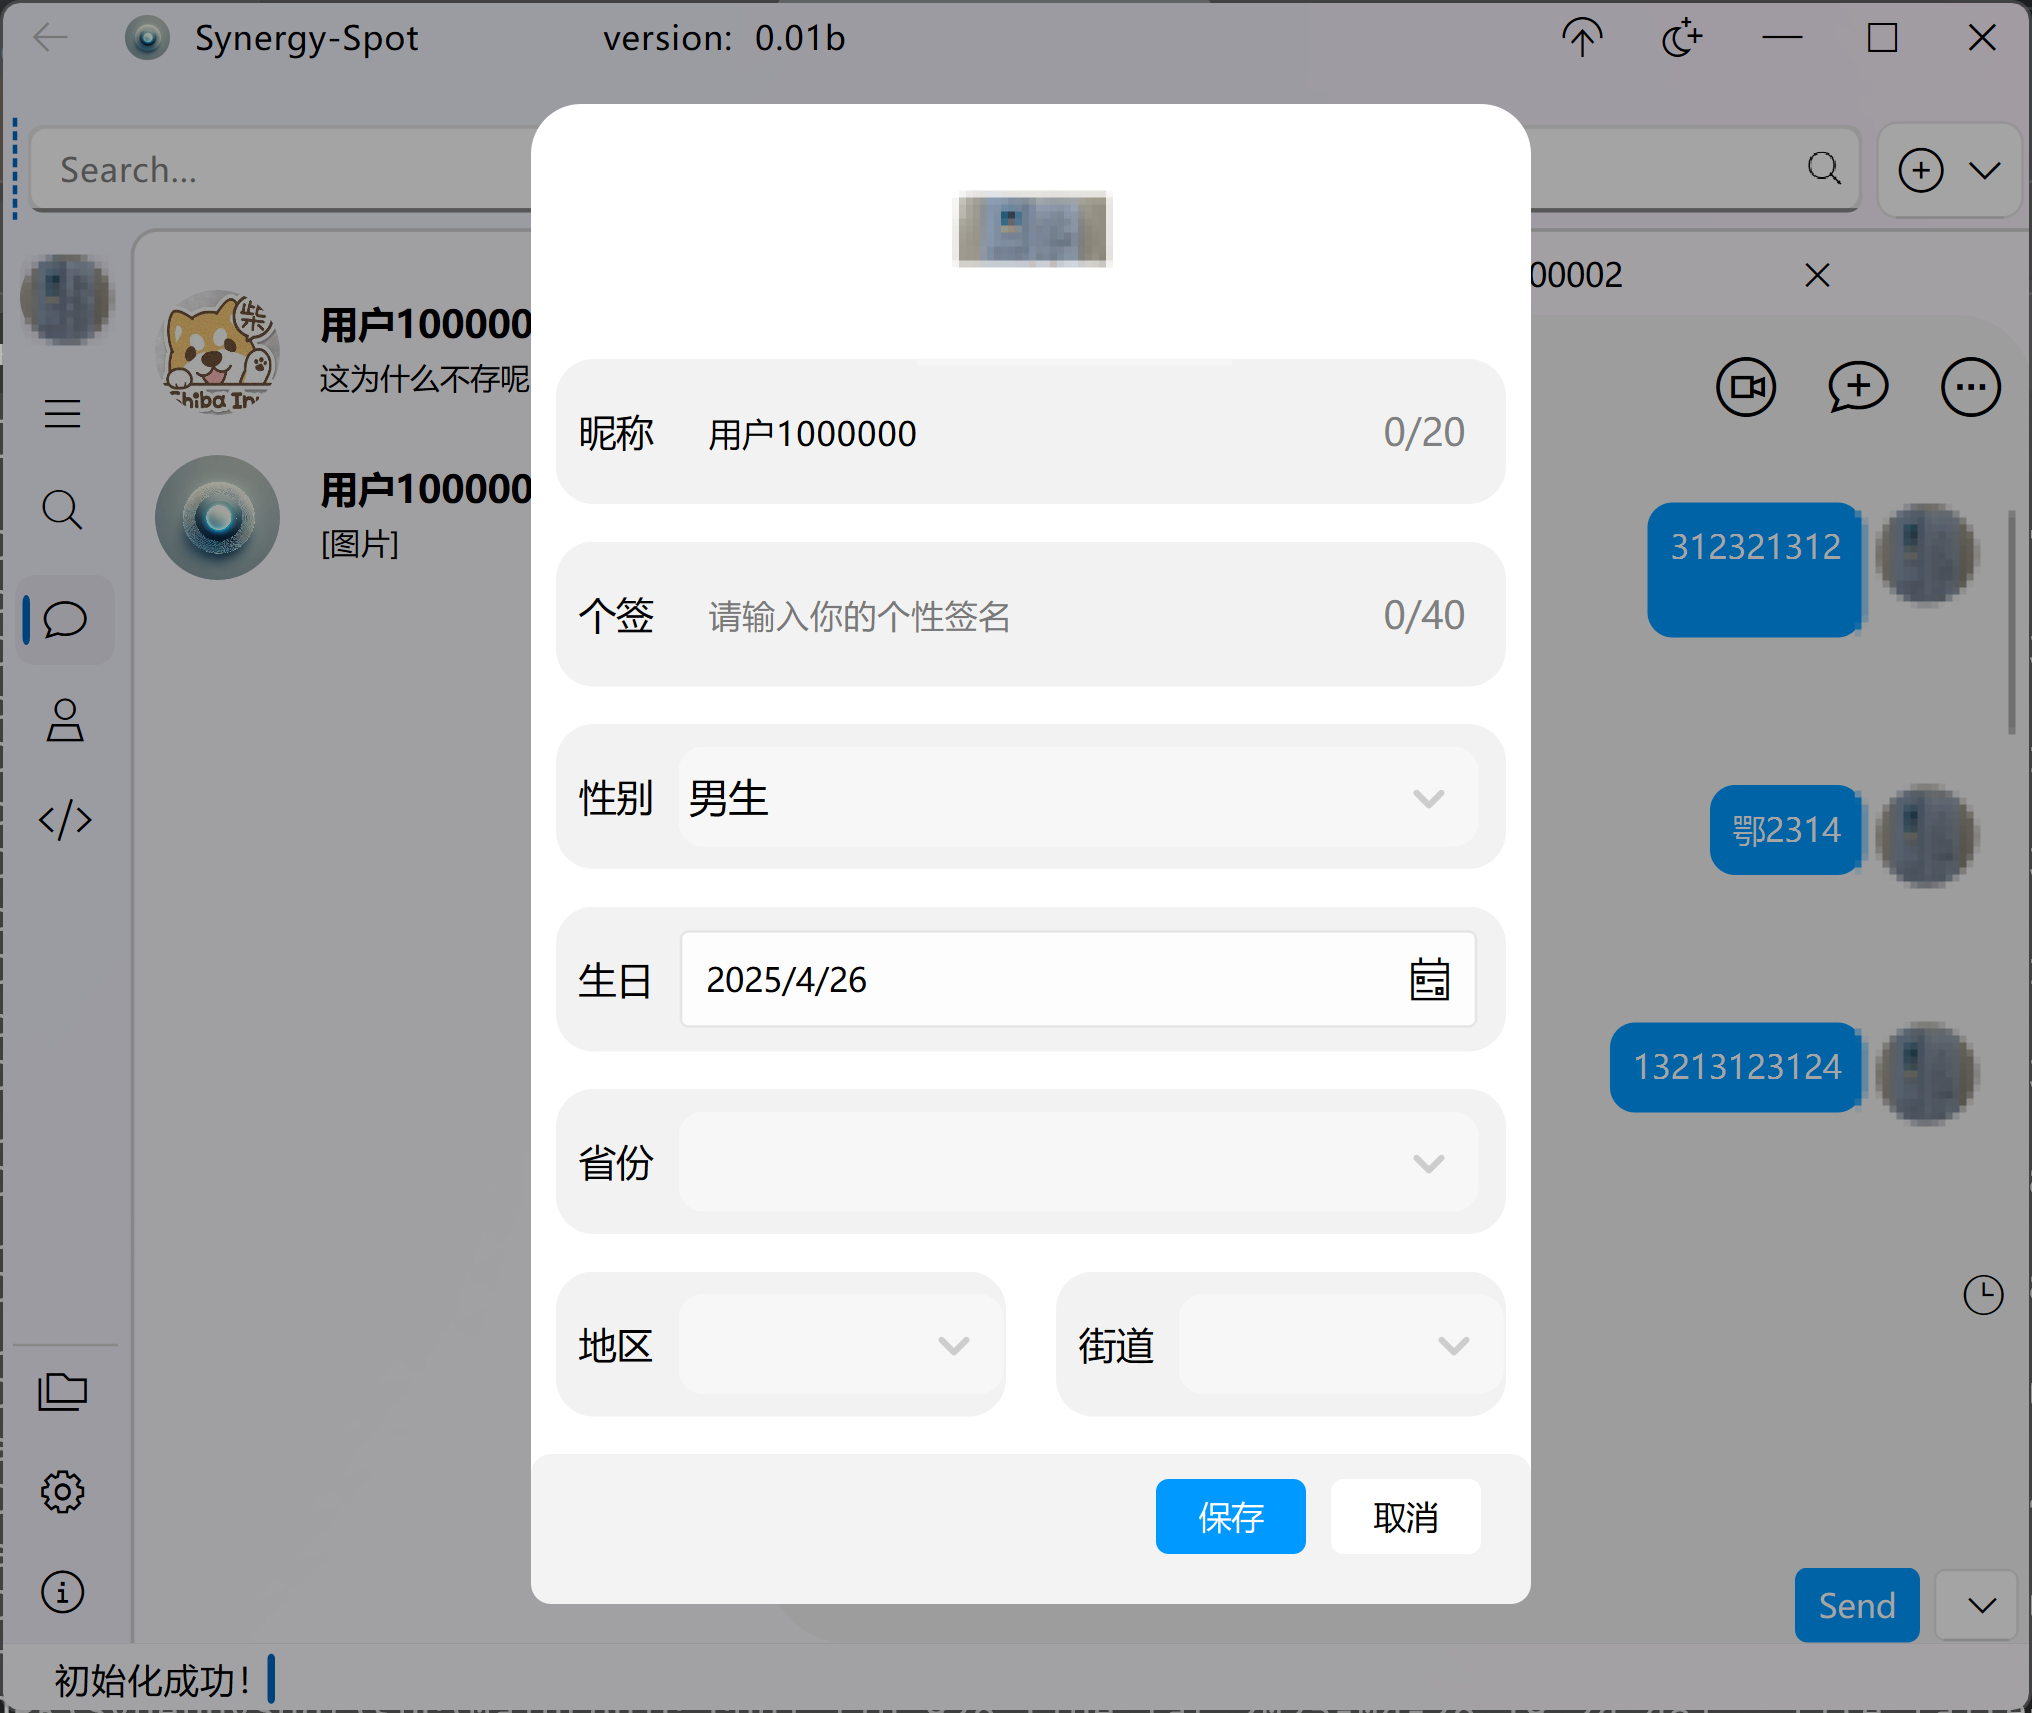
Task: Open more options via the ellipsis icon
Action: pyautogui.click(x=1969, y=387)
